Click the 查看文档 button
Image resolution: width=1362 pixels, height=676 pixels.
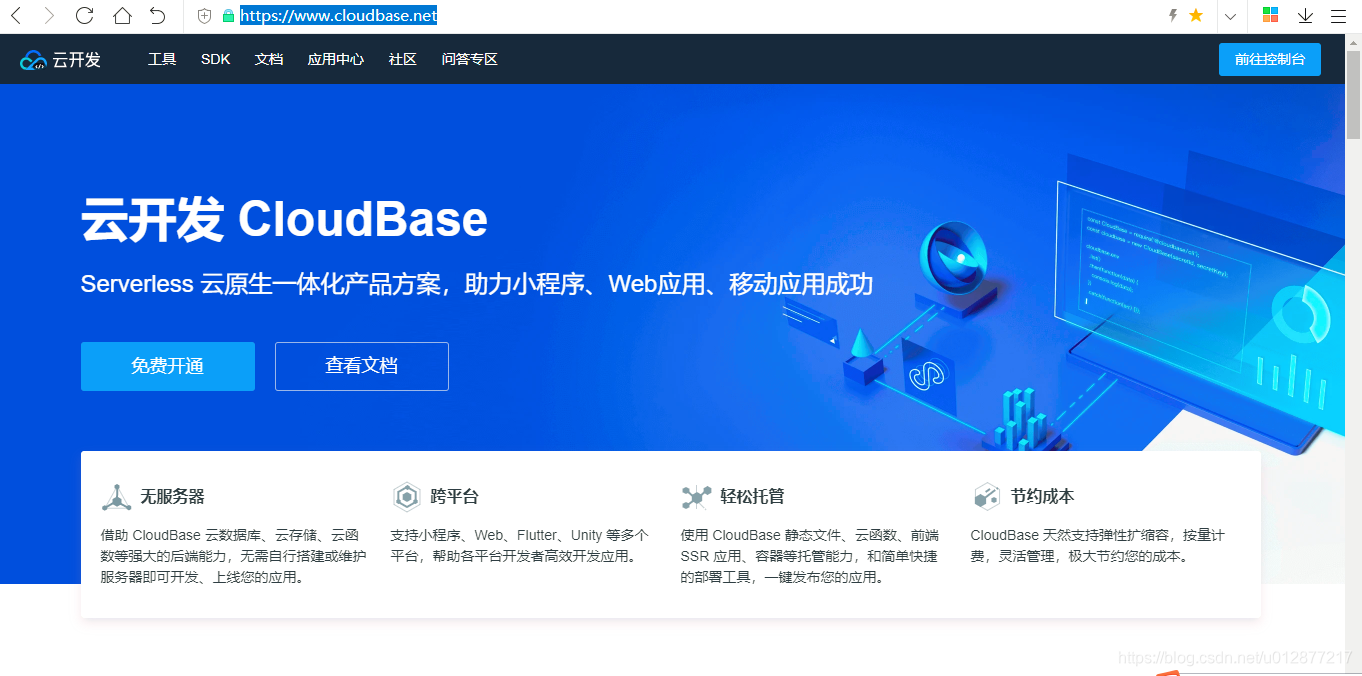point(361,366)
